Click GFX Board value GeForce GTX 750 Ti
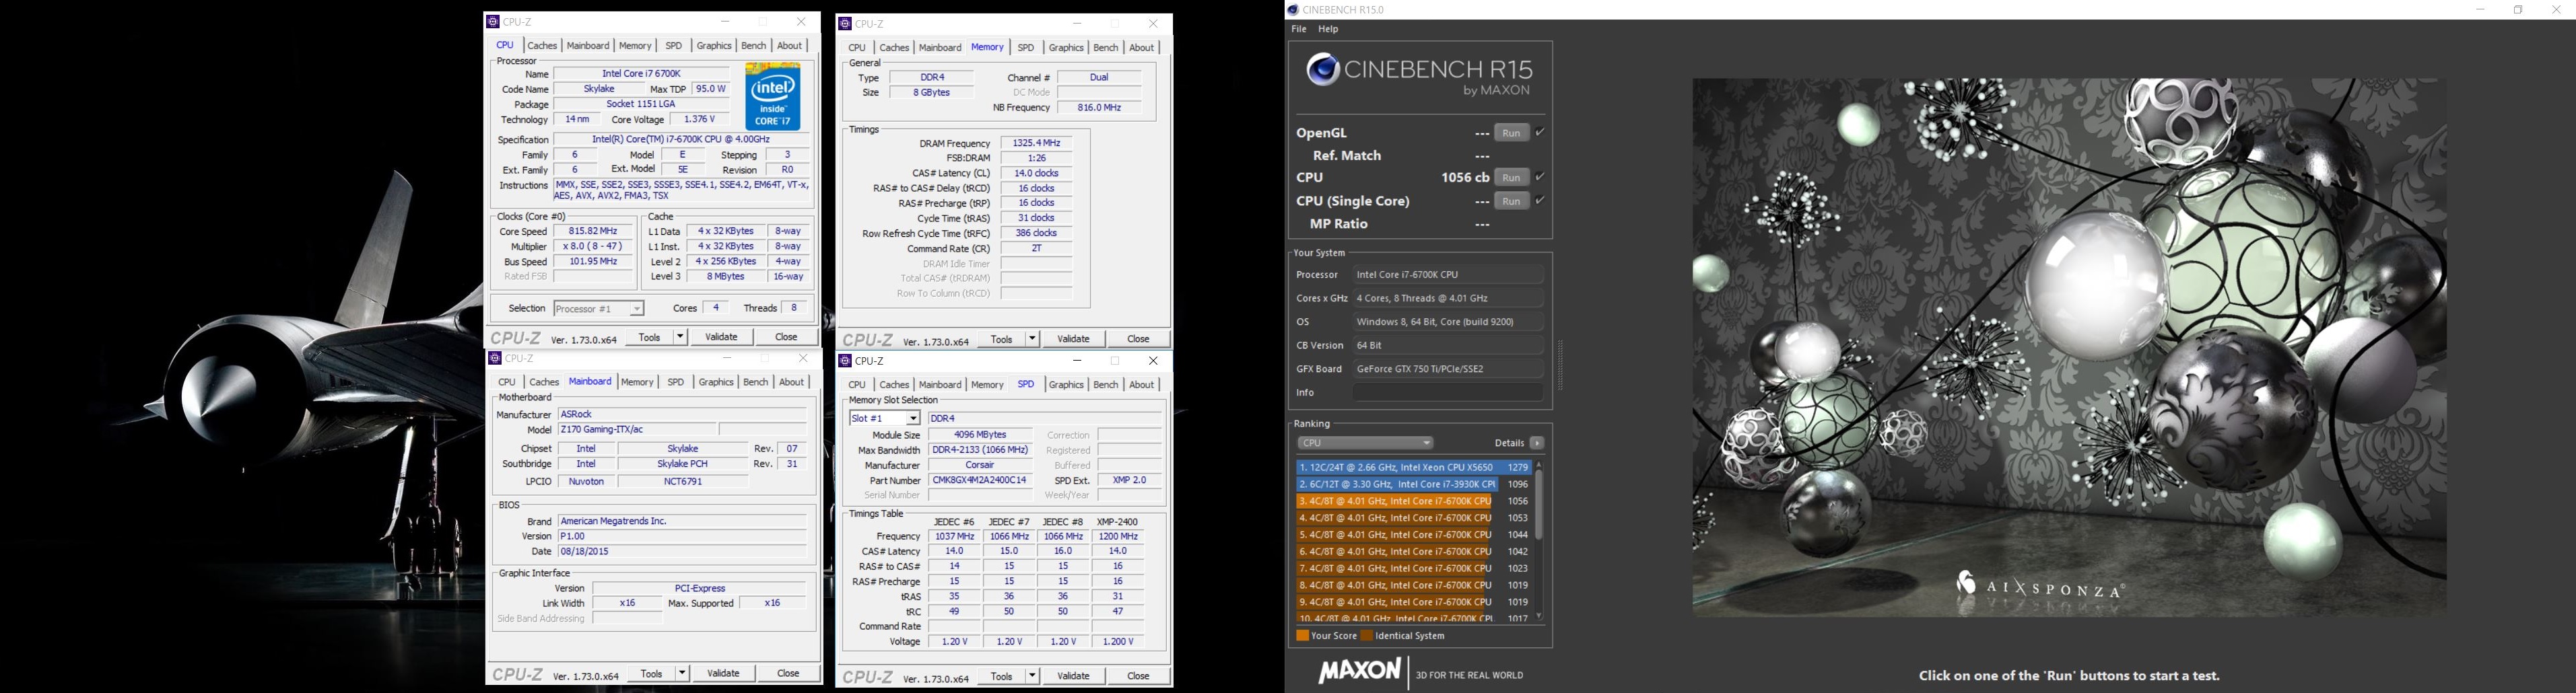Screen dimensions: 2576x693 (x=1448, y=369)
